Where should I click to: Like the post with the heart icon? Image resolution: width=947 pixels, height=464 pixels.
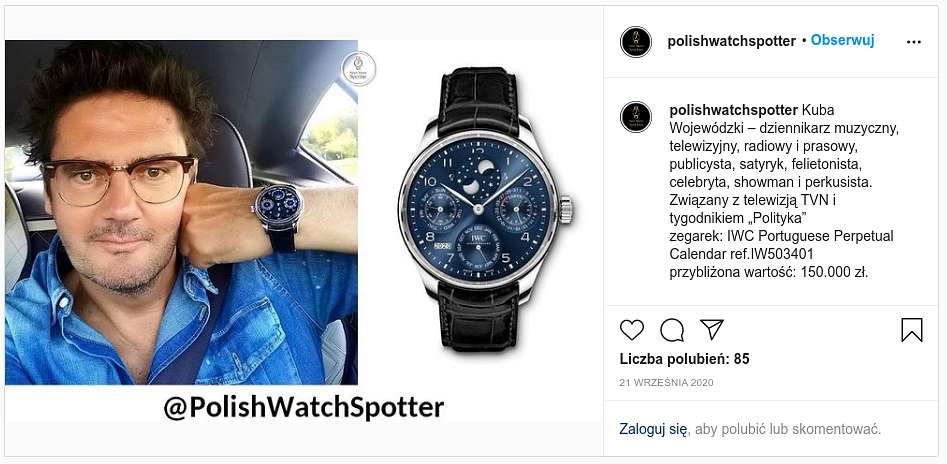[x=632, y=330]
